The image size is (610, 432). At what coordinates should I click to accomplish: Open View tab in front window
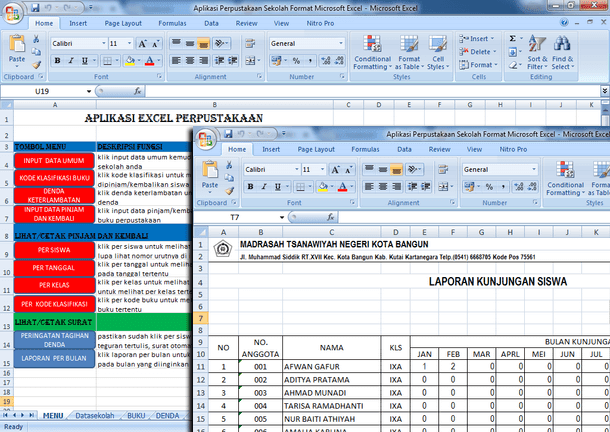(x=474, y=149)
